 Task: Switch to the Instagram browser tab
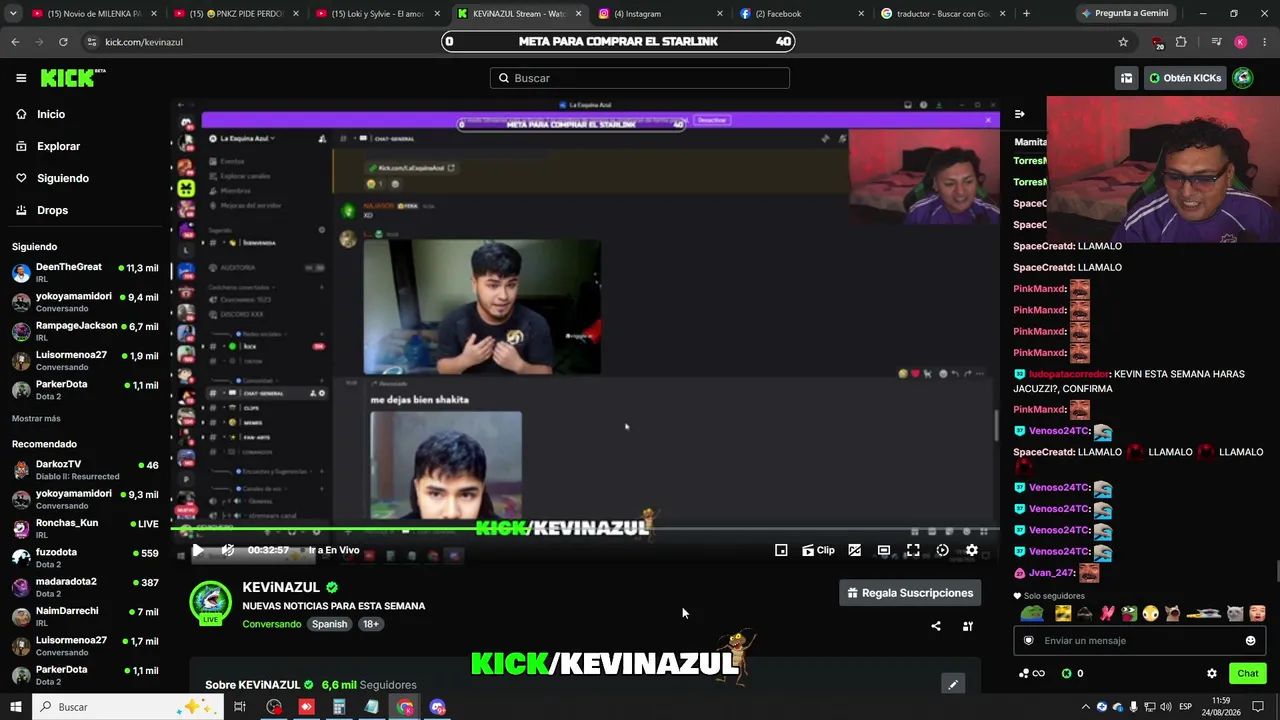click(661, 14)
